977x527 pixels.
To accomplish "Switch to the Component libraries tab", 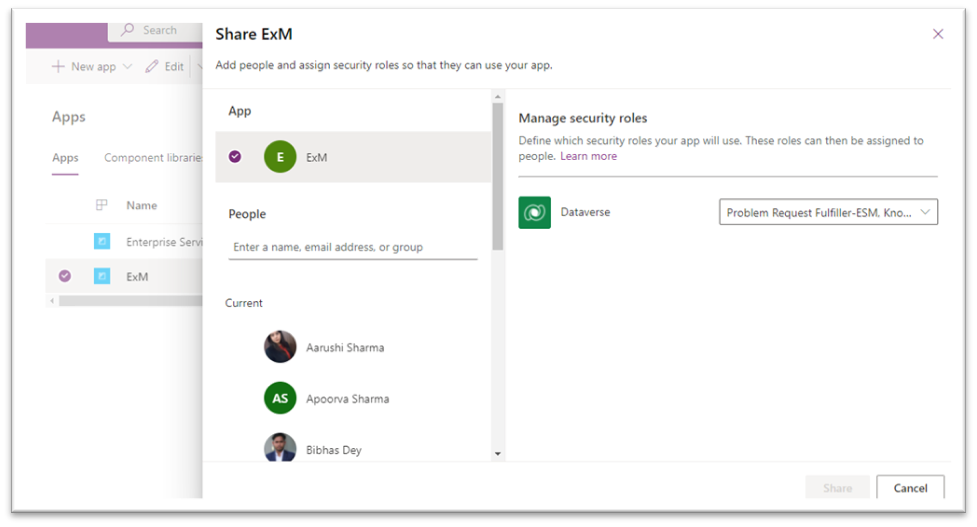I will (153, 158).
